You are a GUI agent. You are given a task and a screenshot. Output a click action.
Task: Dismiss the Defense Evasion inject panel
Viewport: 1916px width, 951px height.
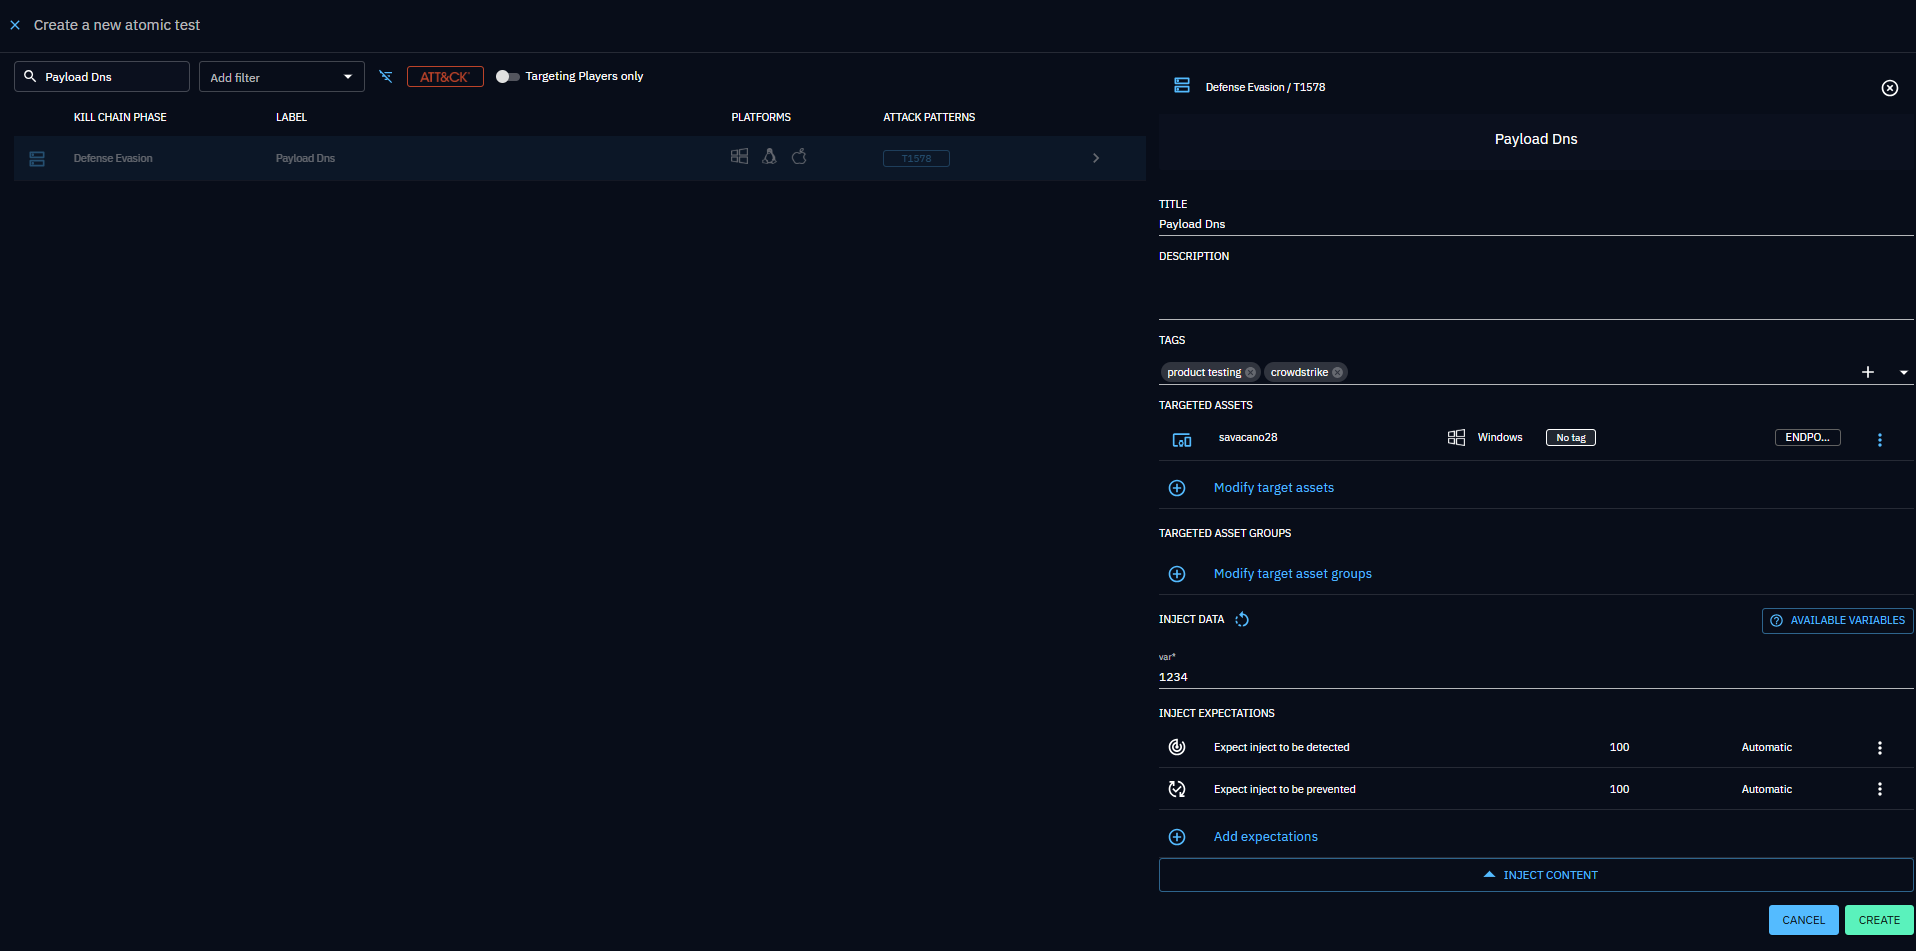click(1889, 88)
